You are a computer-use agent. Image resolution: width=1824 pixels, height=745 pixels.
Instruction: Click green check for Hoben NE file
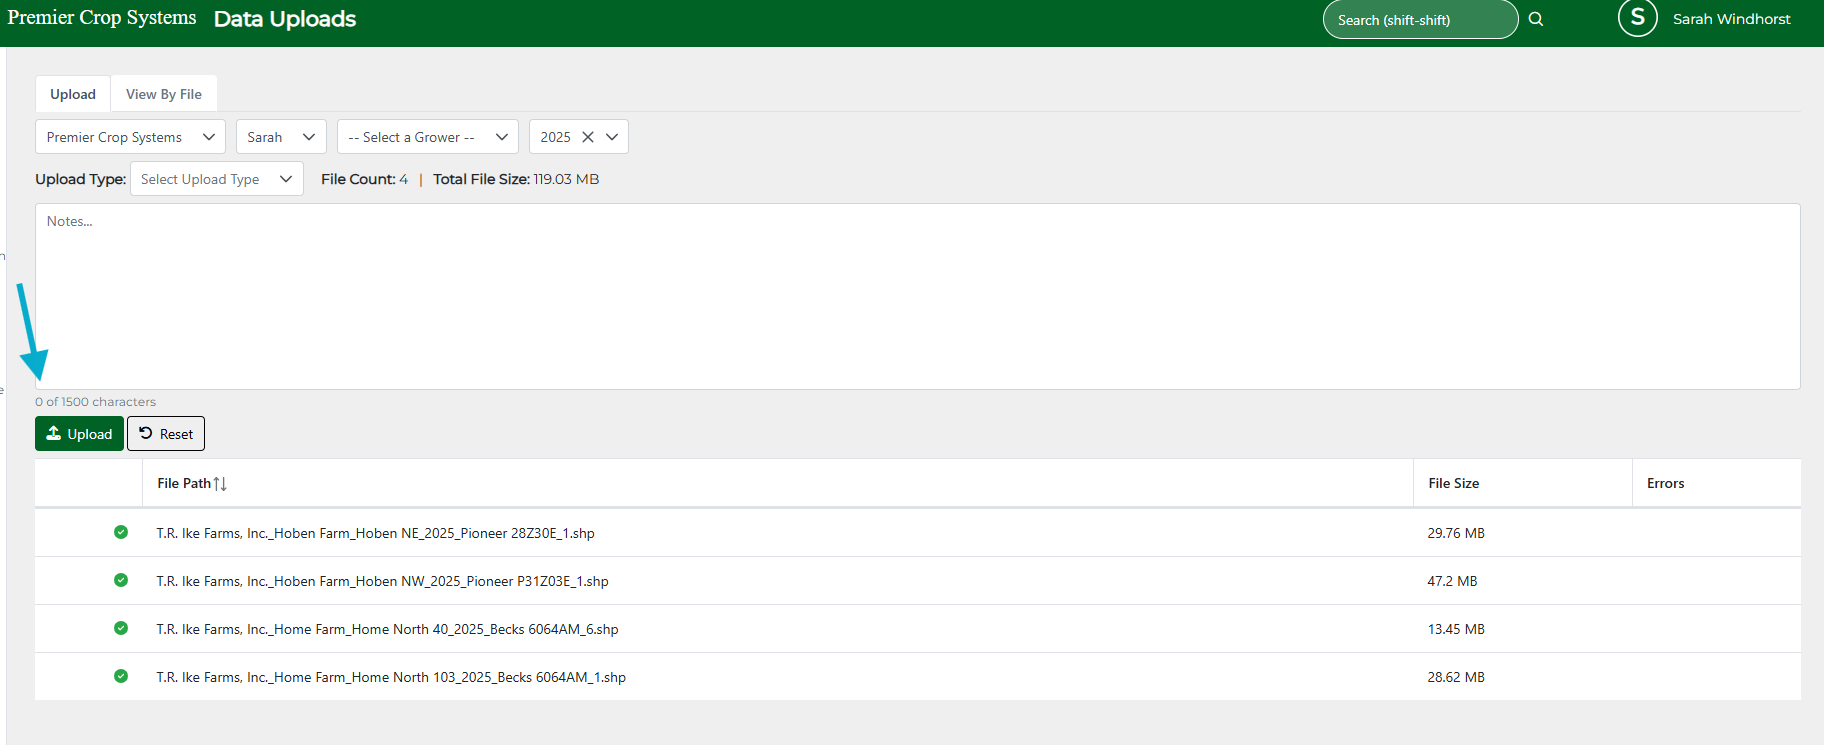(121, 532)
